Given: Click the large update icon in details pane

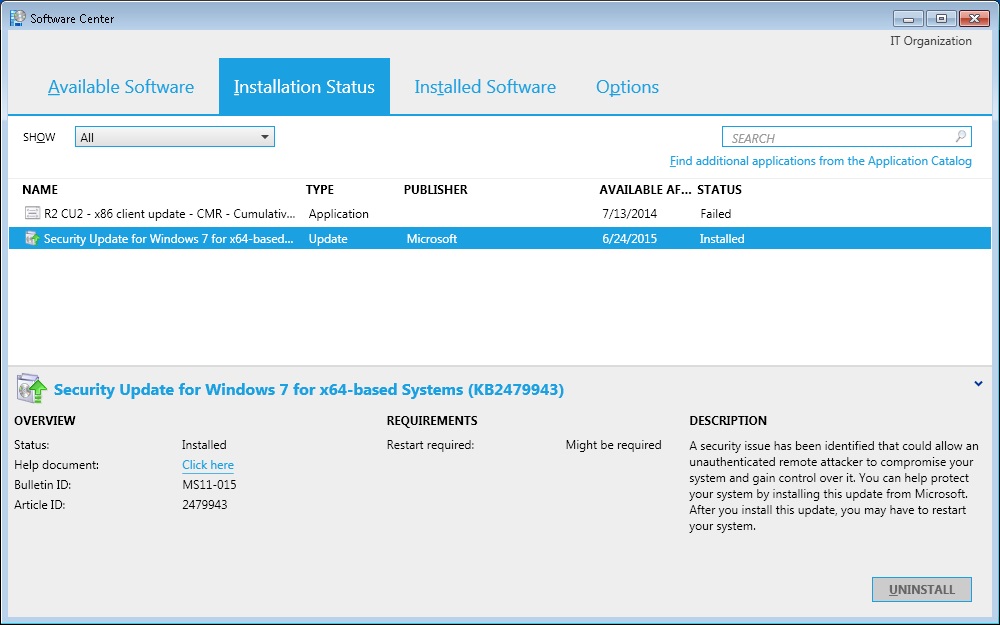Looking at the screenshot, I should click(31, 389).
